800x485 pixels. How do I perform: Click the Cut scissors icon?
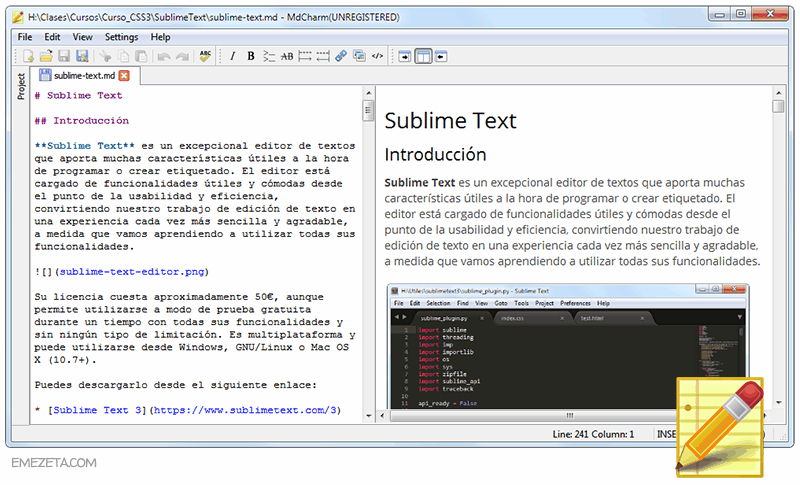pyautogui.click(x=105, y=56)
